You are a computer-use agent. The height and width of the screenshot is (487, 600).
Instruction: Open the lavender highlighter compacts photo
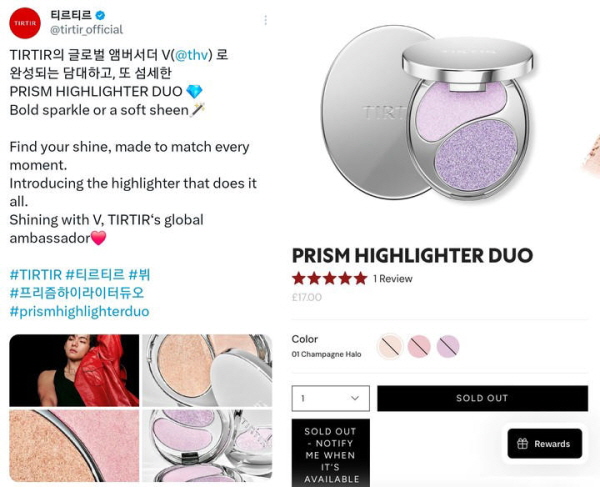pos(207,446)
